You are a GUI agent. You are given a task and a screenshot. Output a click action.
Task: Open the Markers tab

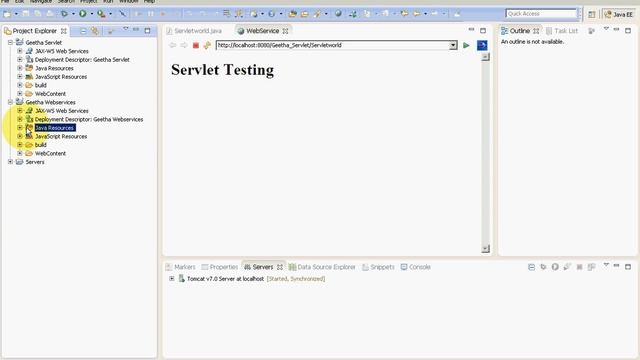180,267
